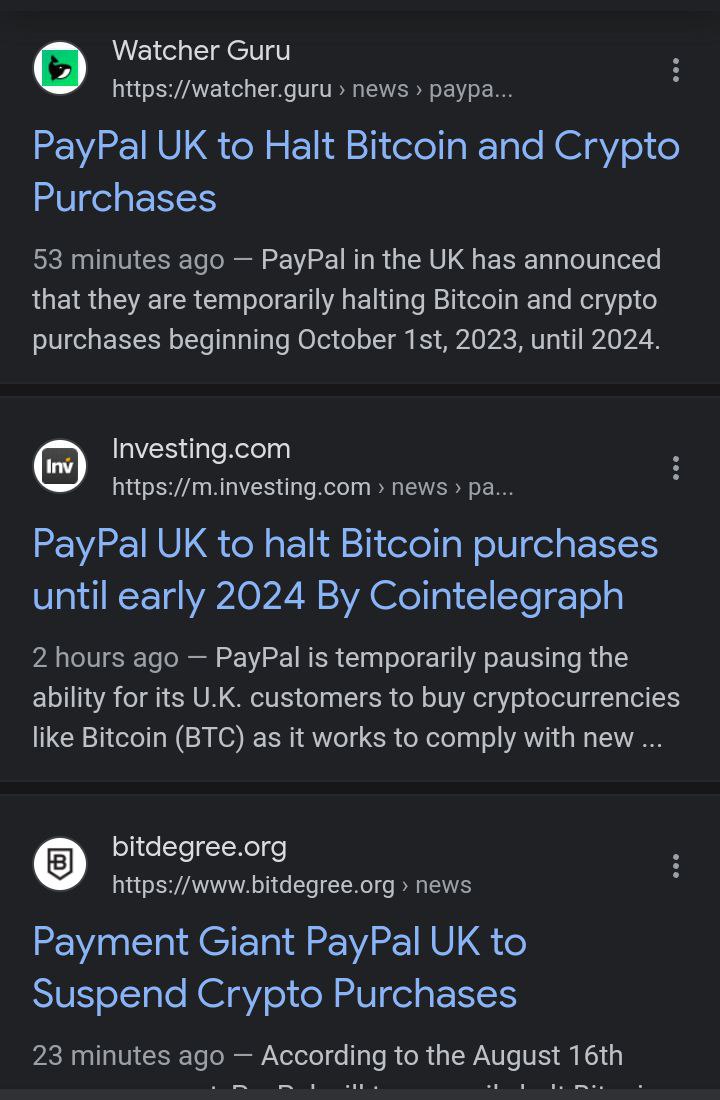The height and width of the screenshot is (1100, 720).
Task: Open three-dot menu for Investing.com result
Action: pyautogui.click(x=675, y=468)
